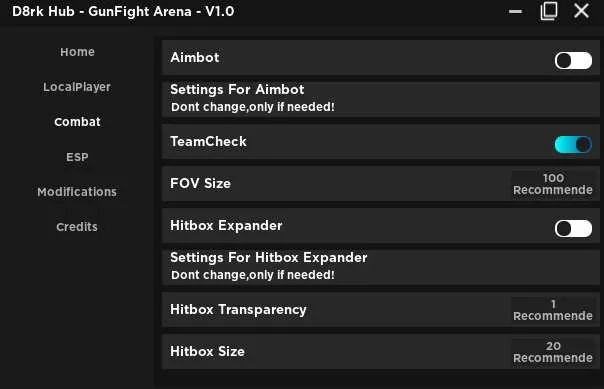Focus the Hitbox Transparency value field
Viewport: 604px width, 389px height.
[x=553, y=310]
